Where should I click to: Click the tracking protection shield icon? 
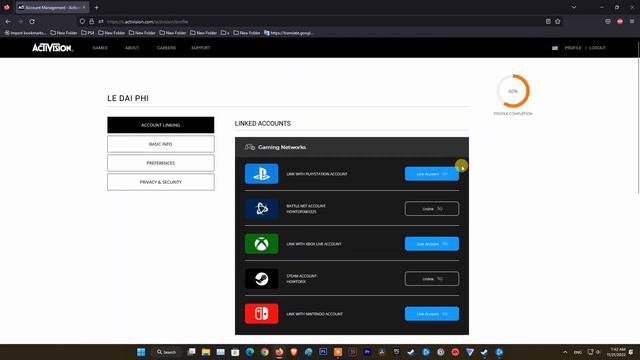click(x=82, y=21)
